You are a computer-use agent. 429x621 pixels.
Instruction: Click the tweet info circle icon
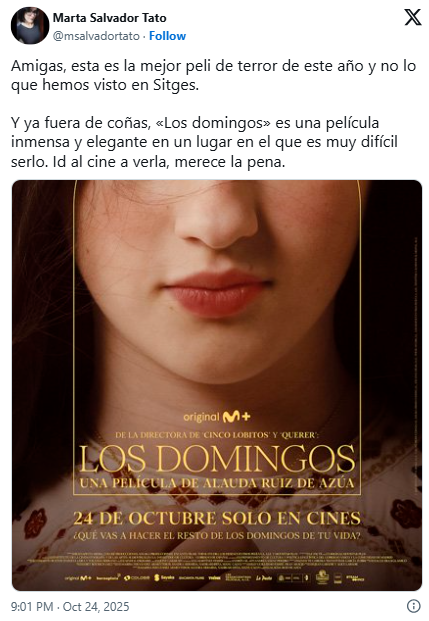[x=414, y=606]
